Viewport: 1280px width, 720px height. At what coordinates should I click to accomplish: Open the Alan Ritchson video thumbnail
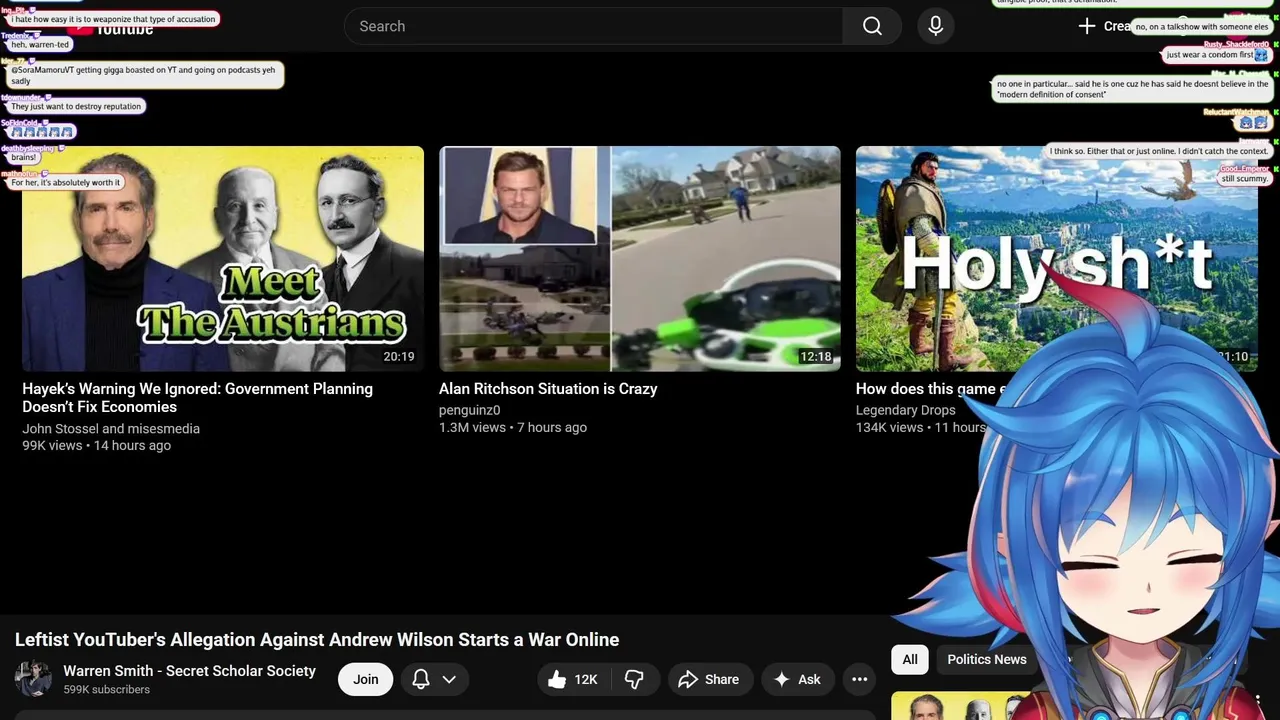[x=640, y=259]
